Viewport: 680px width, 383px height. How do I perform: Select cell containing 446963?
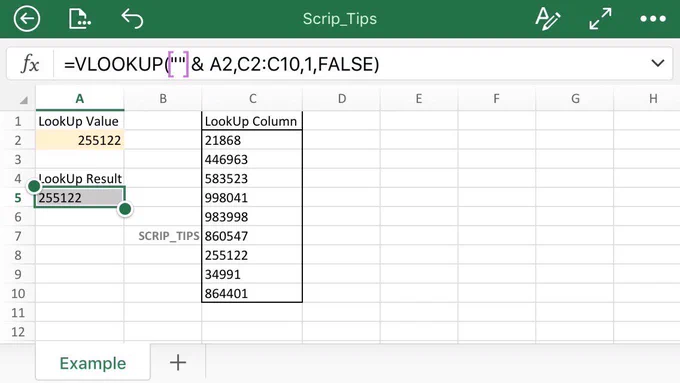(x=252, y=159)
